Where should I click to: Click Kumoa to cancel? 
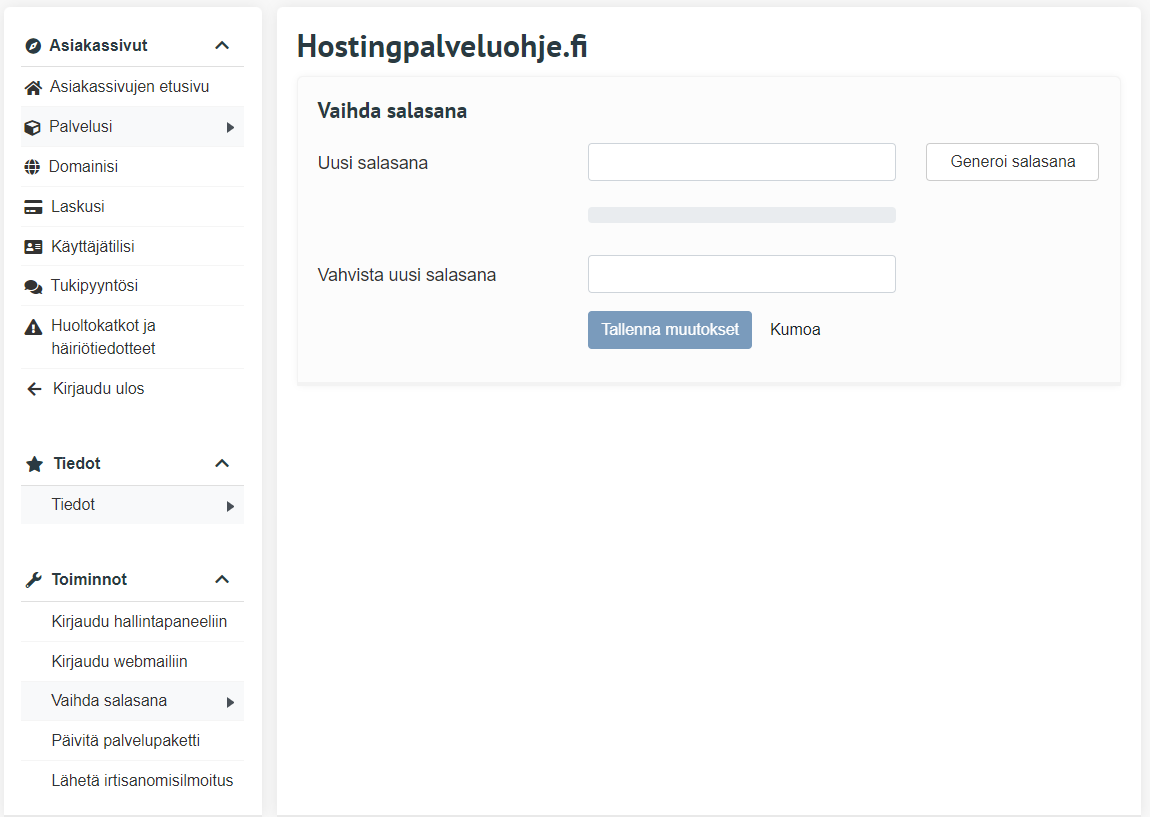(795, 330)
